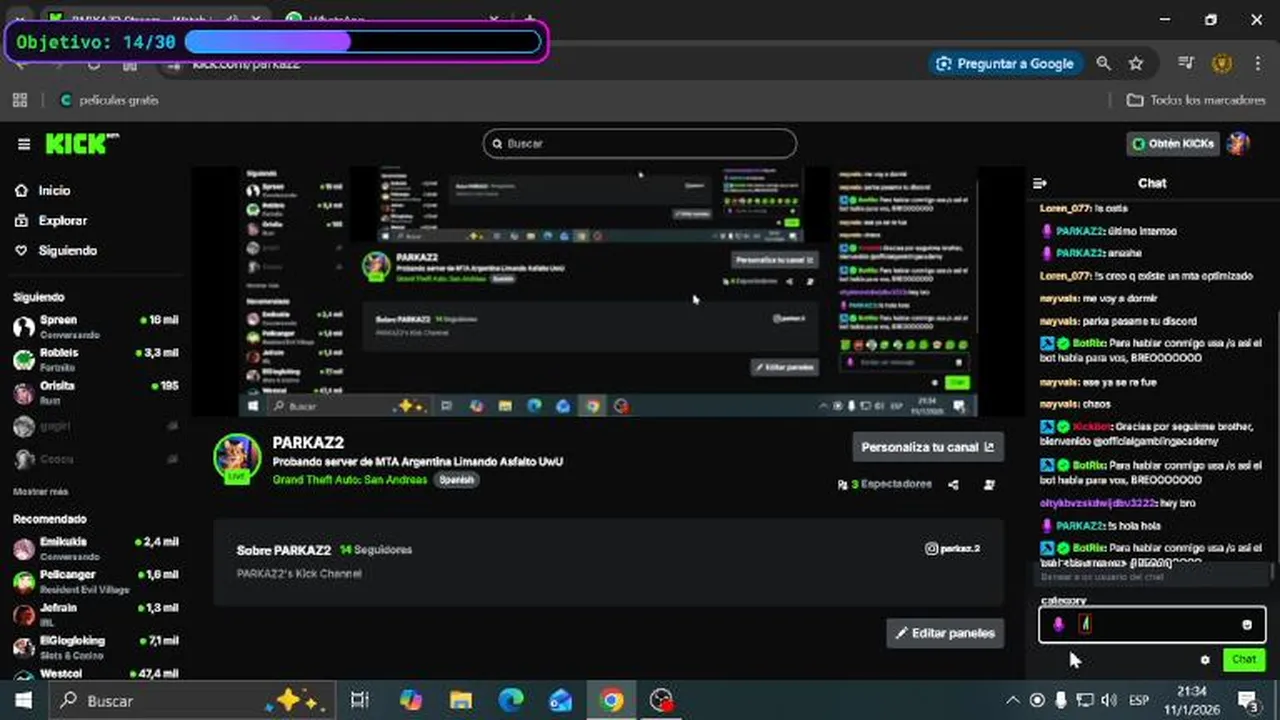Click Personaliza tu canal button
Screen dimensions: 1280x720
pos(928,447)
